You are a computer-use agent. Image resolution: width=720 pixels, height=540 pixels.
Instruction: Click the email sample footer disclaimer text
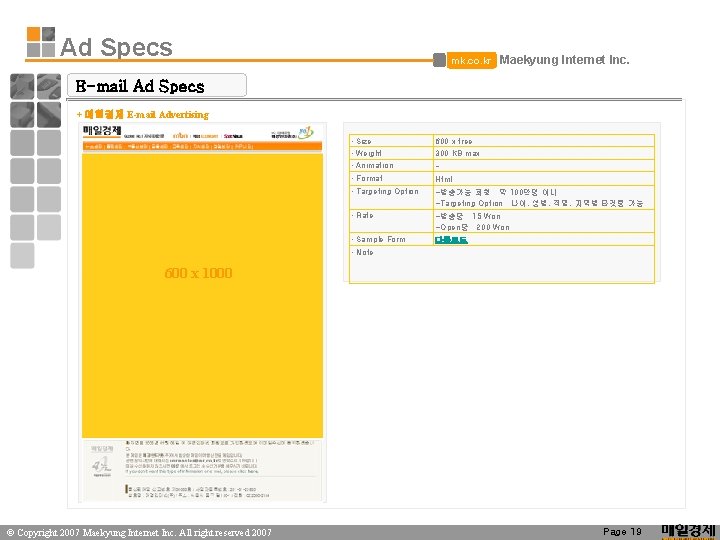[219, 457]
